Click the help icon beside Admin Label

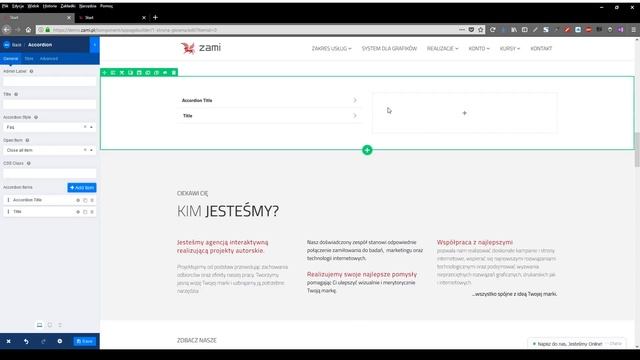(31, 71)
